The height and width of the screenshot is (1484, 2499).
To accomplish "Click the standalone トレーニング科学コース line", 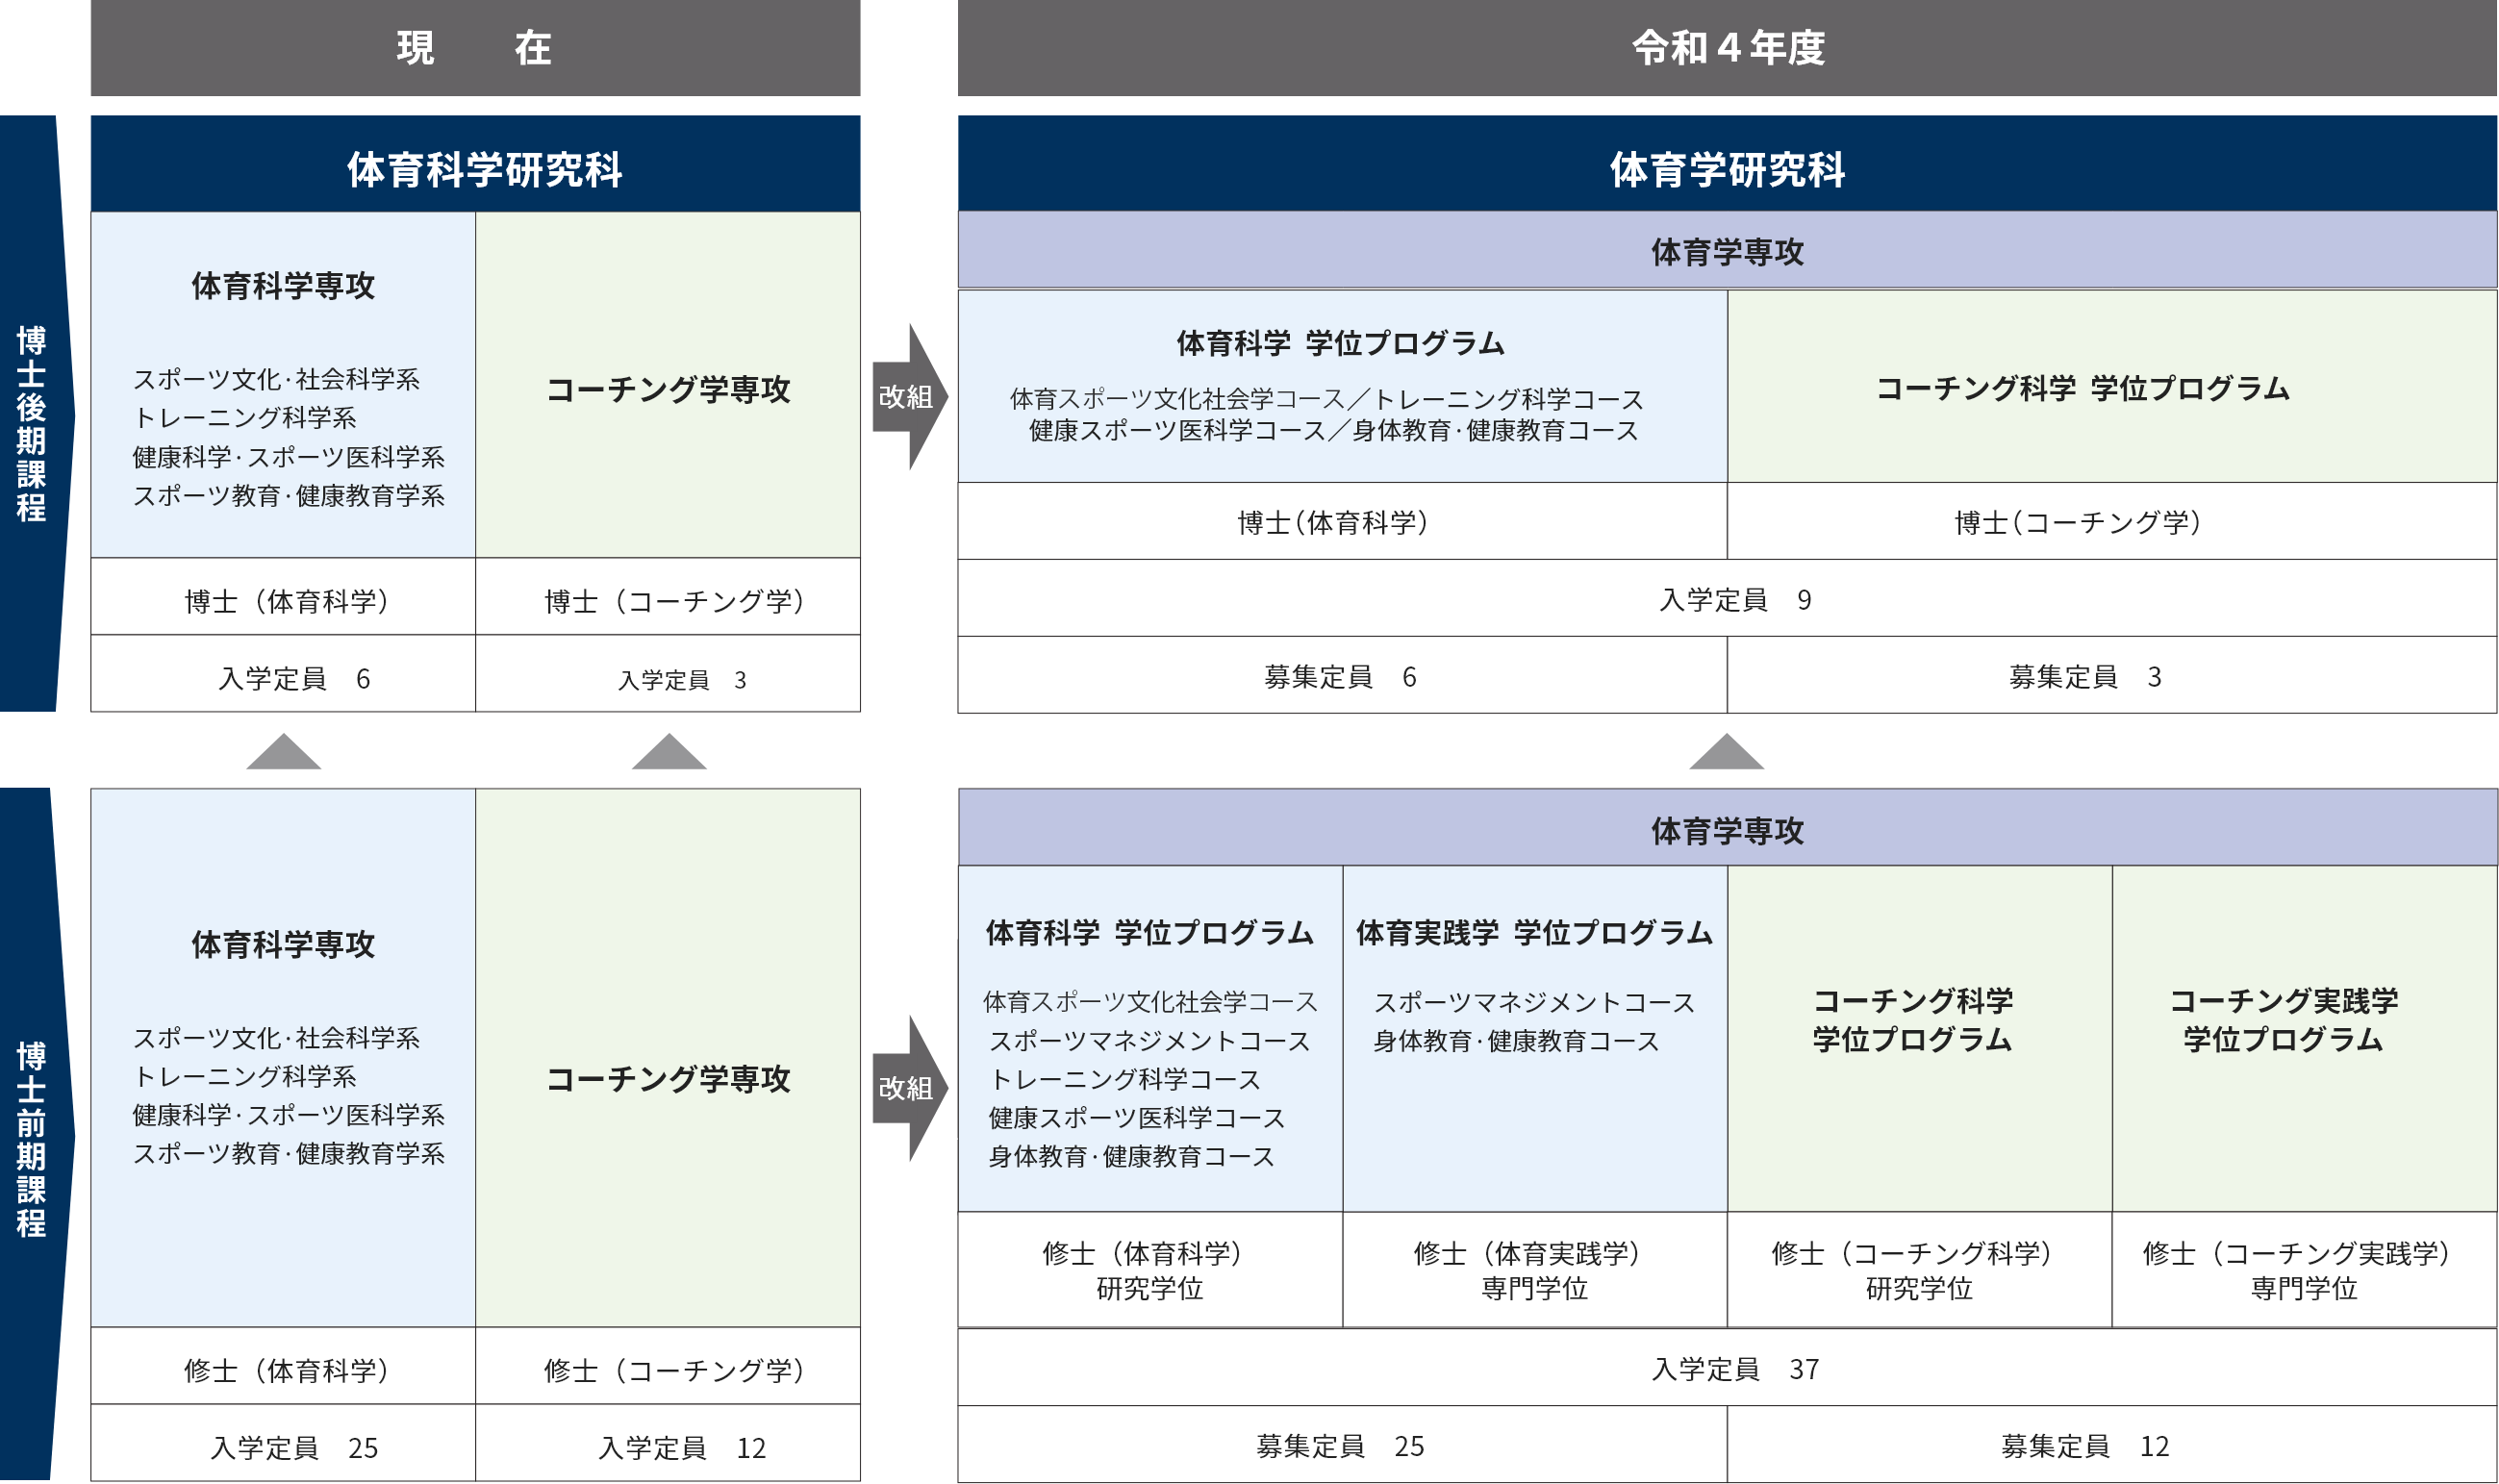I will point(1124,1079).
